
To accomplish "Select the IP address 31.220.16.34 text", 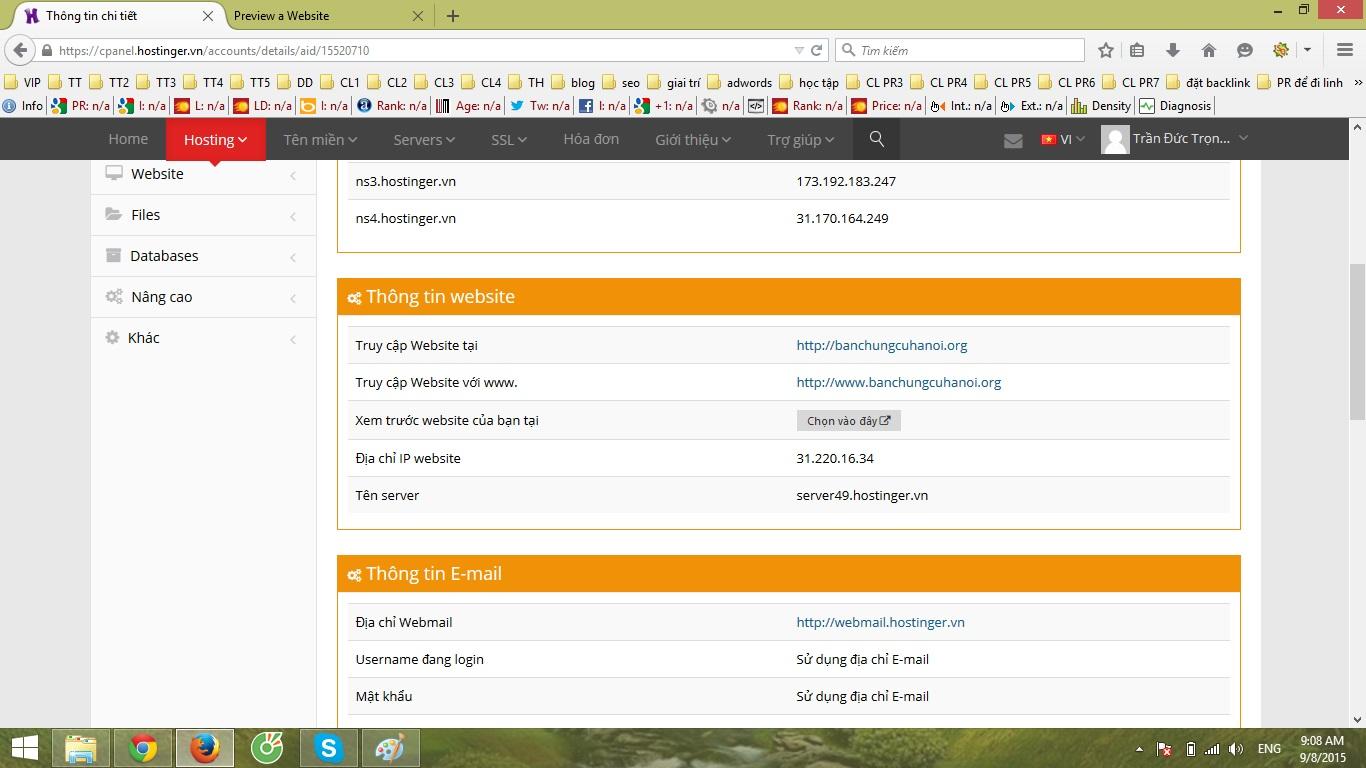I will click(x=835, y=458).
